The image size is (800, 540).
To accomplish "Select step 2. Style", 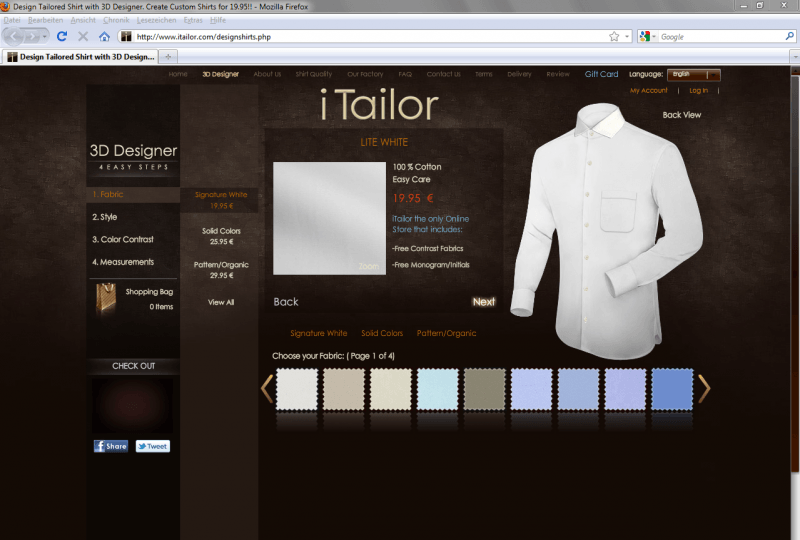I will [105, 217].
